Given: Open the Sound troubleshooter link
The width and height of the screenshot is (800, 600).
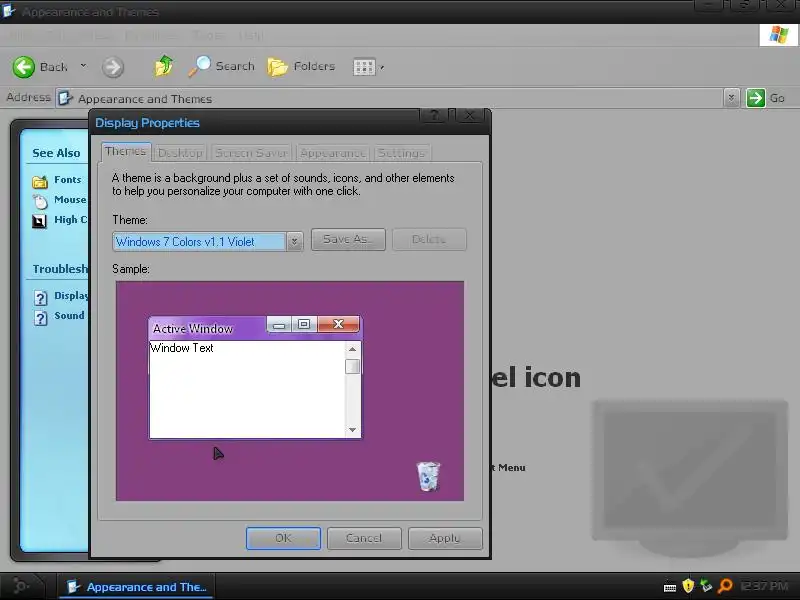Looking at the screenshot, I should [69, 315].
